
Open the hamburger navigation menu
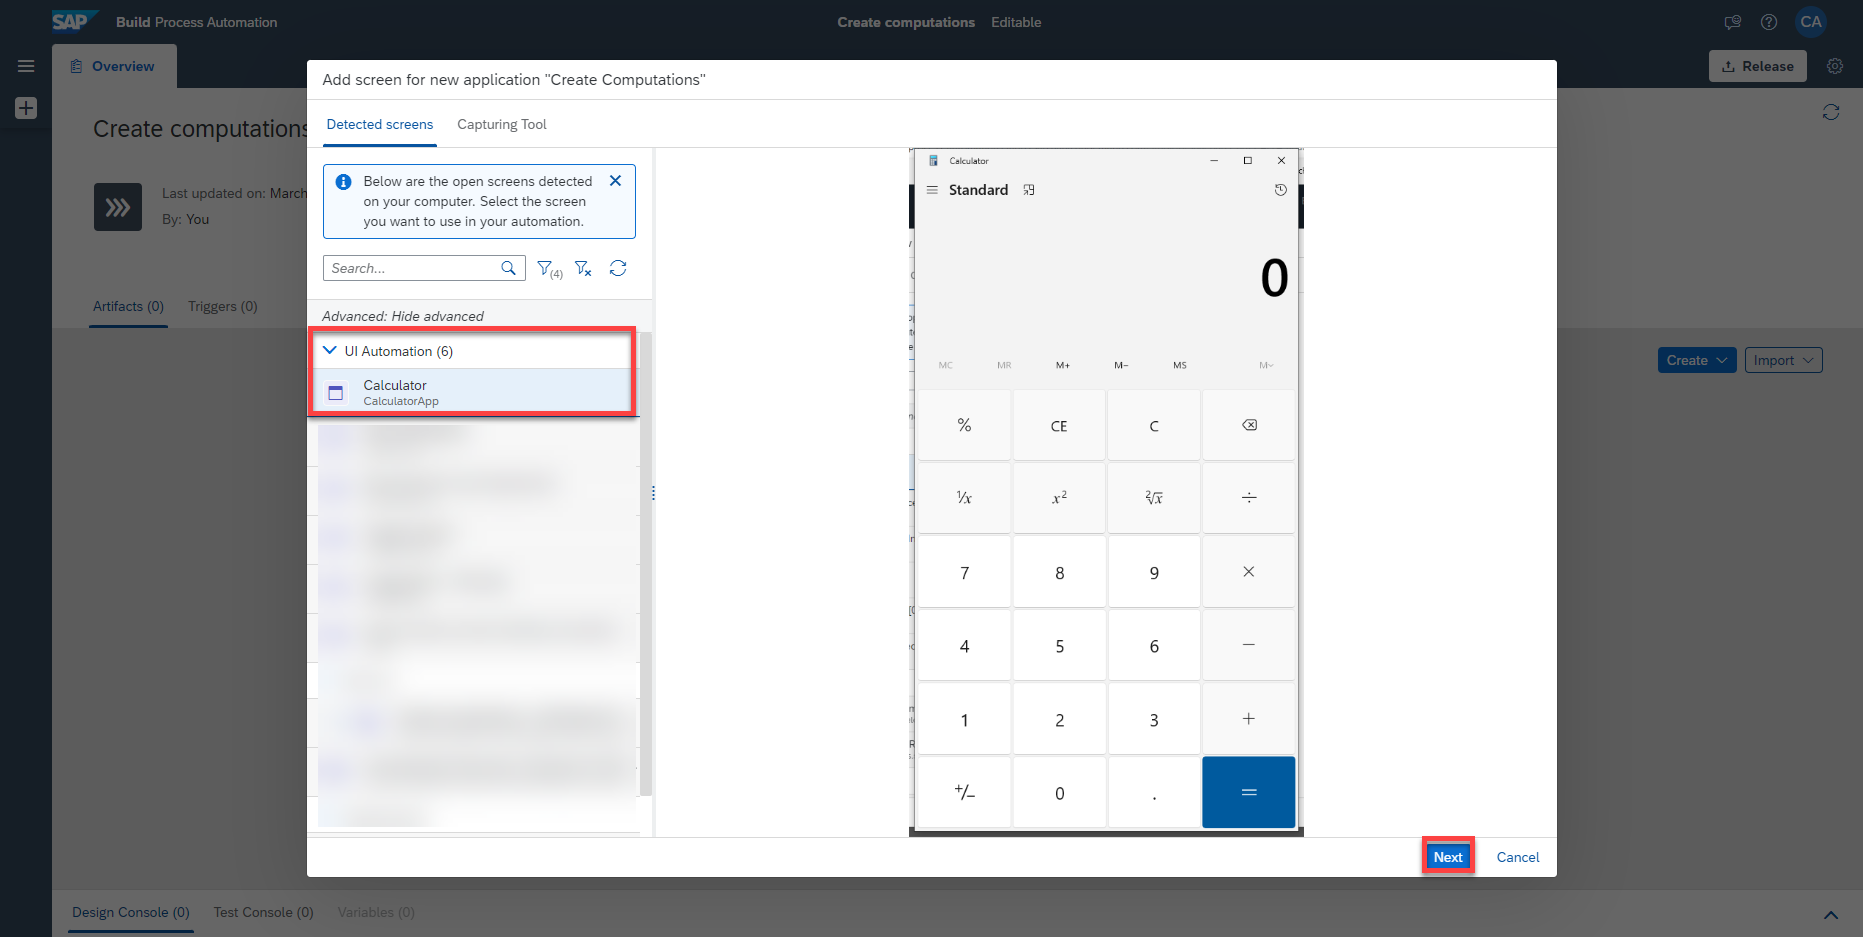[x=26, y=66]
